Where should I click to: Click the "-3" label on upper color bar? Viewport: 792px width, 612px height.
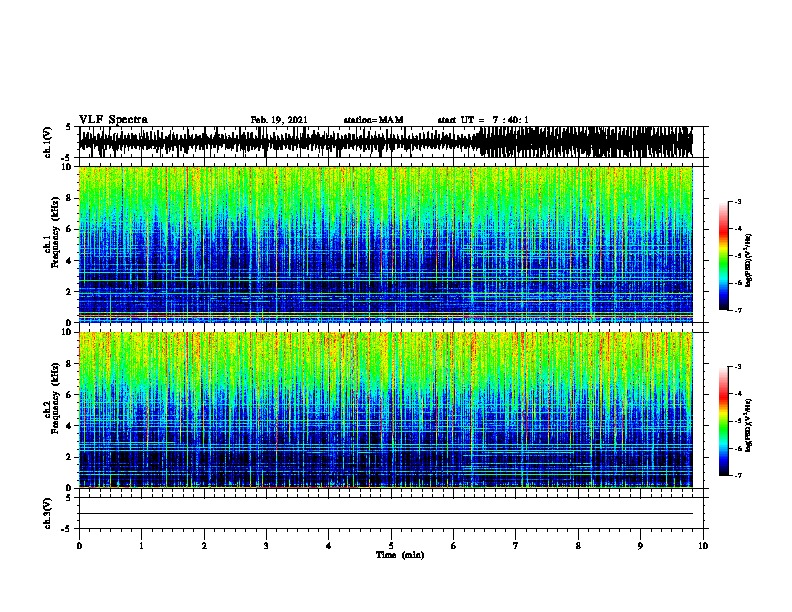tap(737, 202)
